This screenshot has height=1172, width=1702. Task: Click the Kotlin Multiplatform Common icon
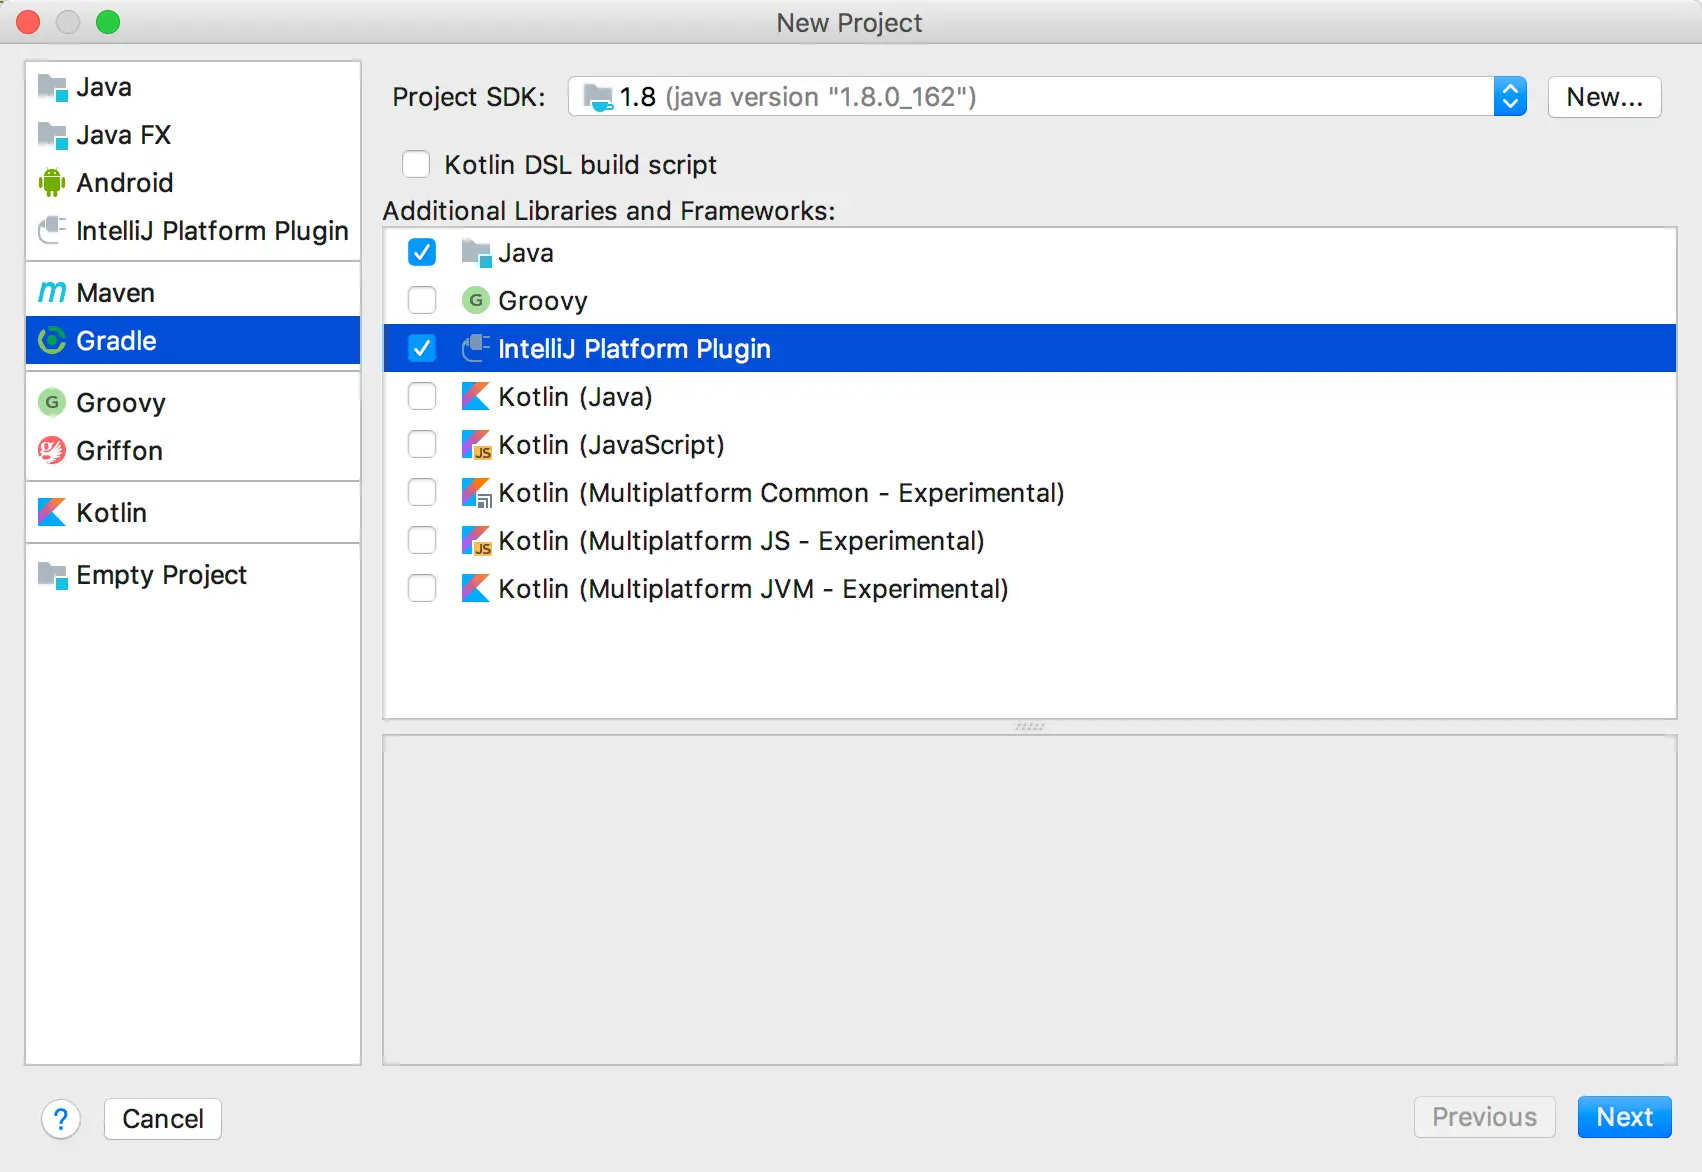pos(476,492)
